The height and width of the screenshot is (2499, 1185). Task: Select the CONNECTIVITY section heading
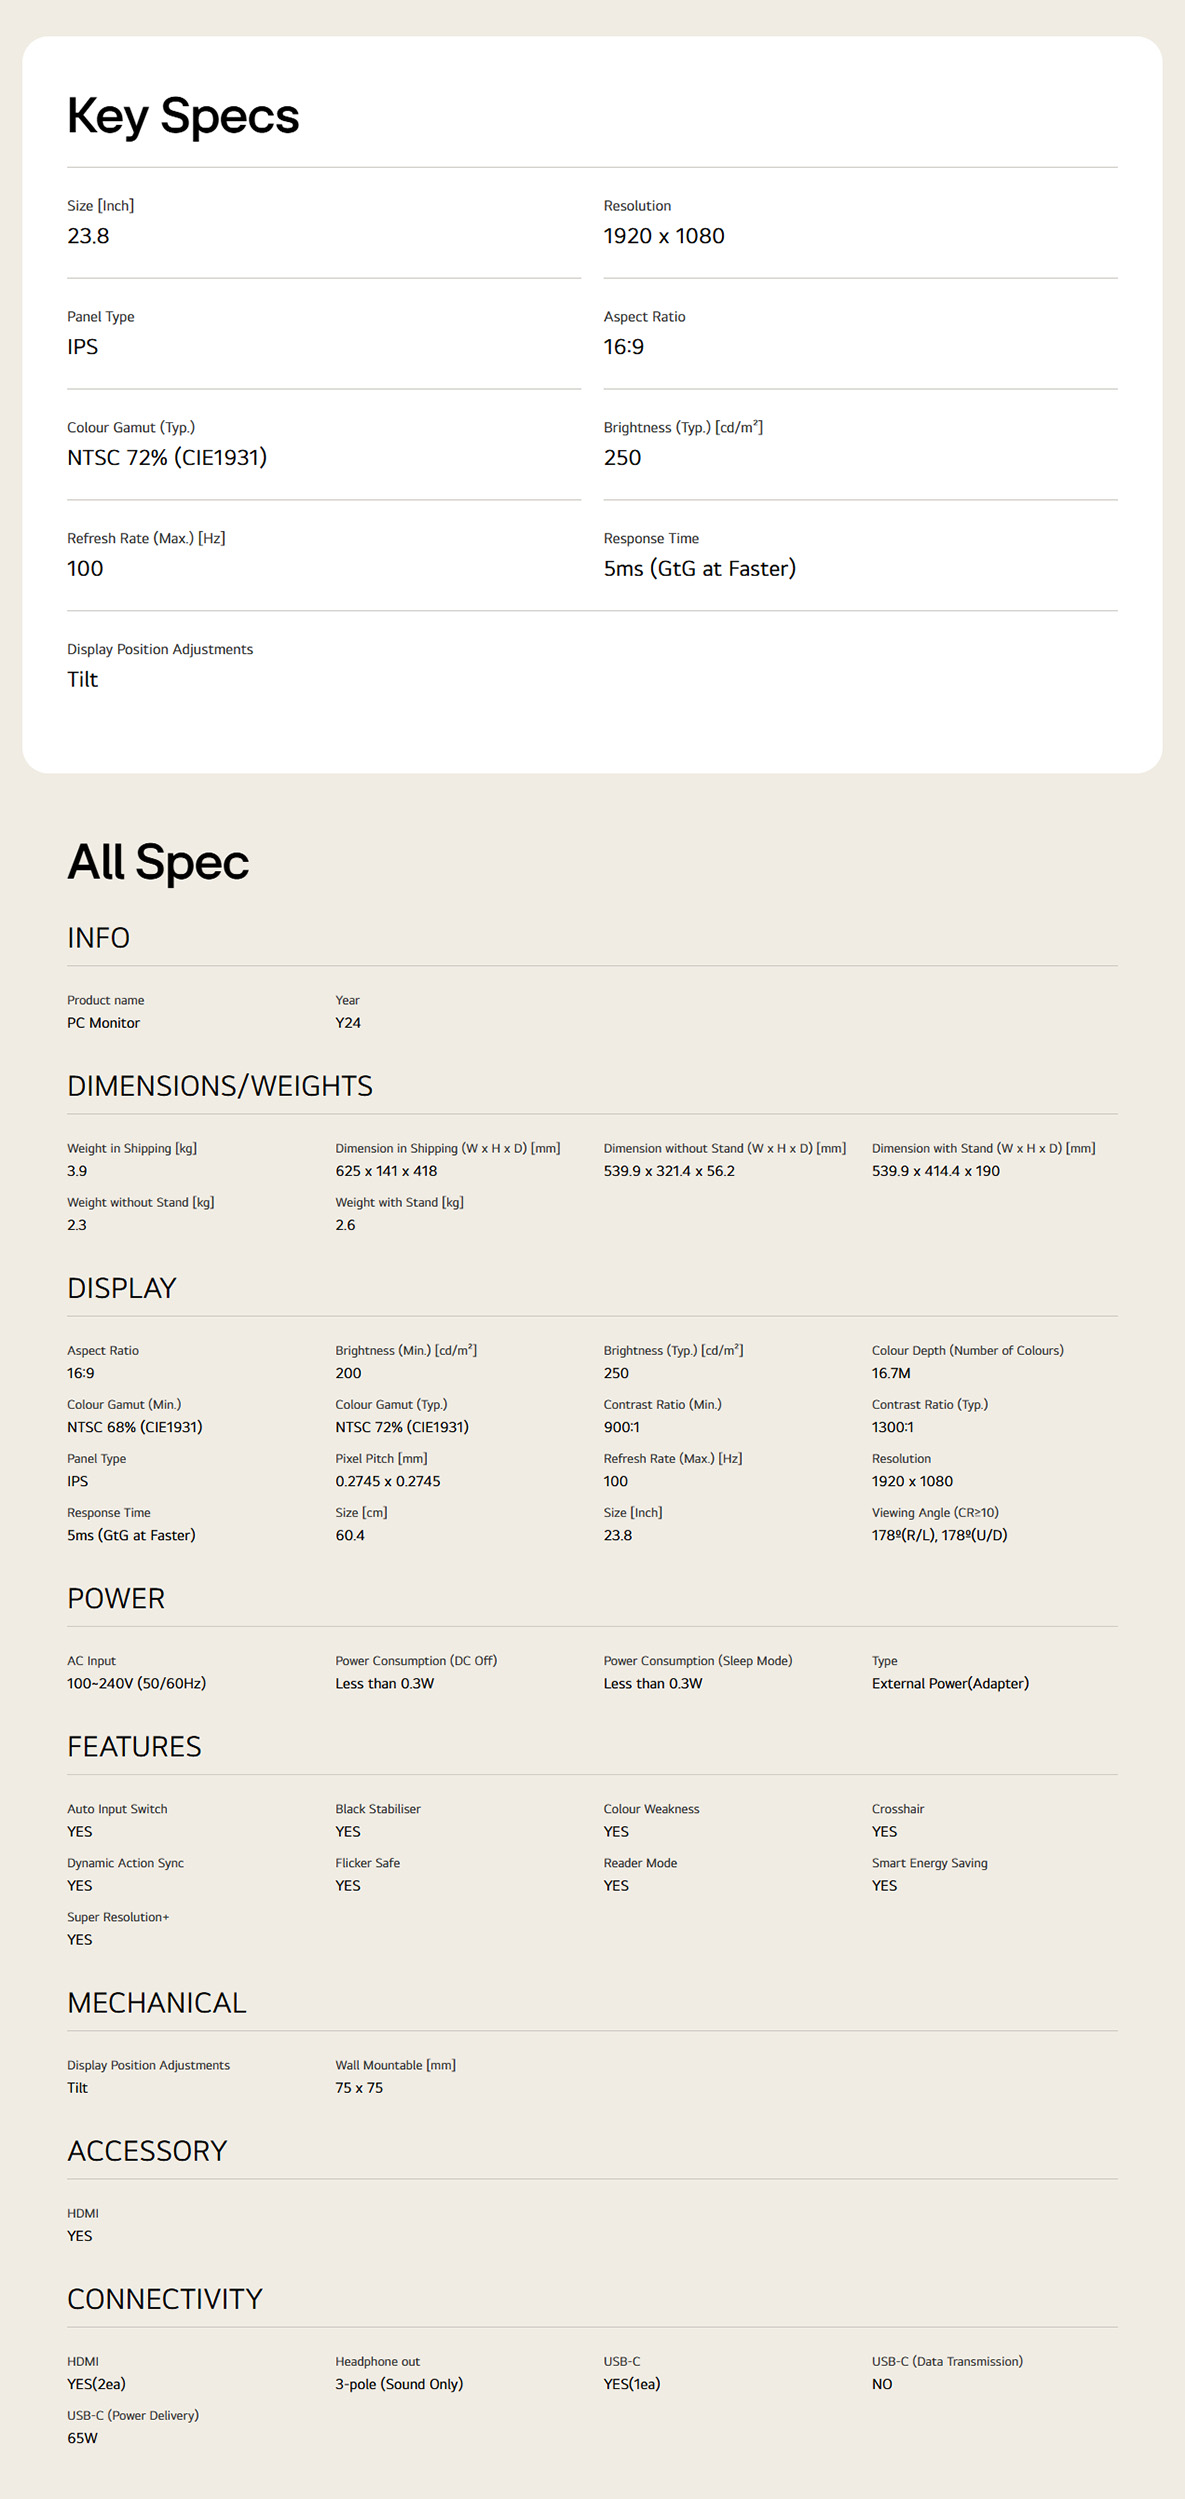click(x=165, y=2299)
